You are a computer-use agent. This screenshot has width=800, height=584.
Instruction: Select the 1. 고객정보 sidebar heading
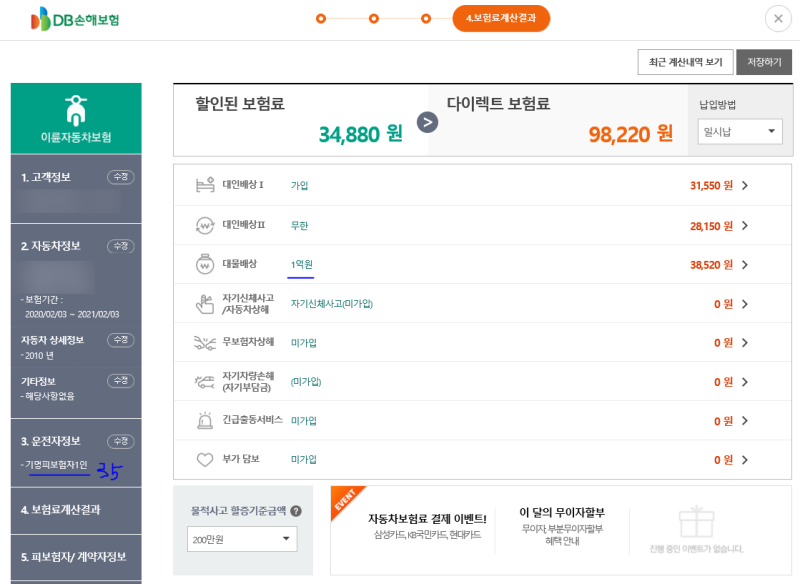pyautogui.click(x=46, y=177)
